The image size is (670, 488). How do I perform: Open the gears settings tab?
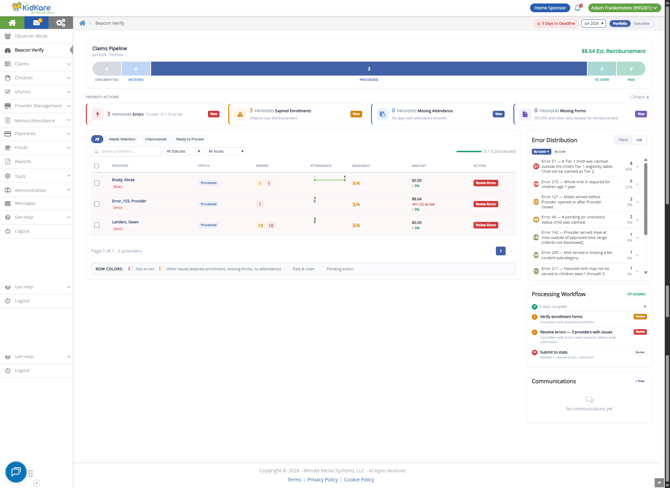tap(61, 23)
